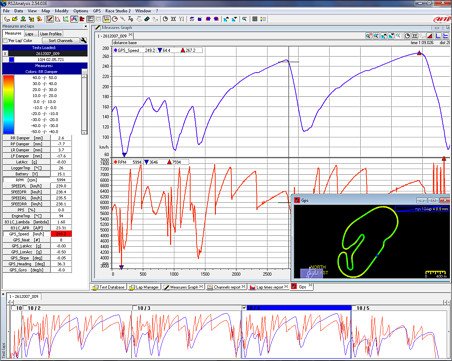Image resolution: width=452 pixels, height=361 pixels.
Task: Select the blue highlighted lap in strip
Action: click(296, 308)
